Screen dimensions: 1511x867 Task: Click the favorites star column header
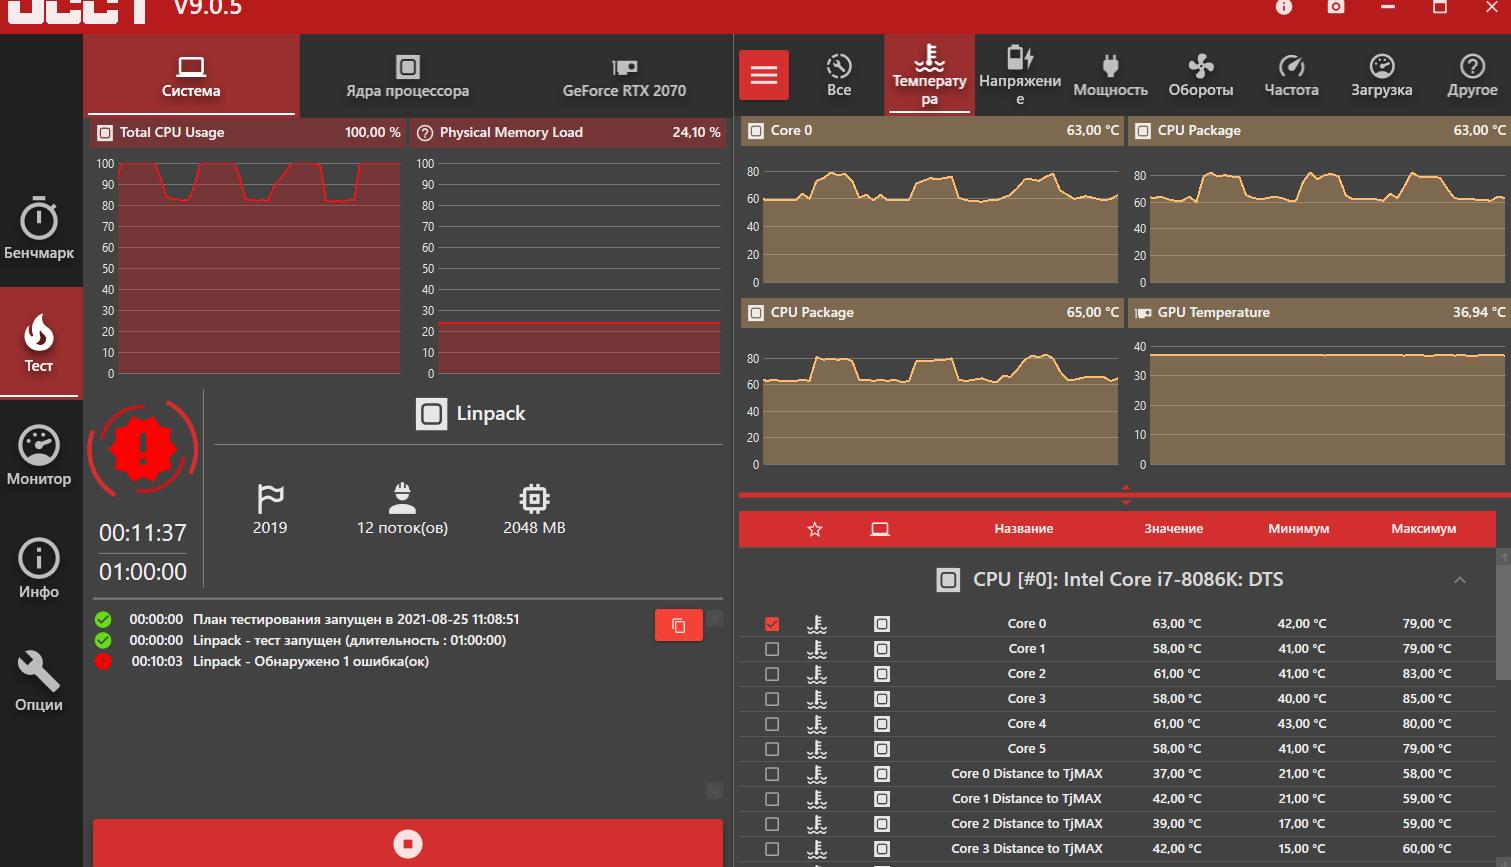click(x=815, y=529)
